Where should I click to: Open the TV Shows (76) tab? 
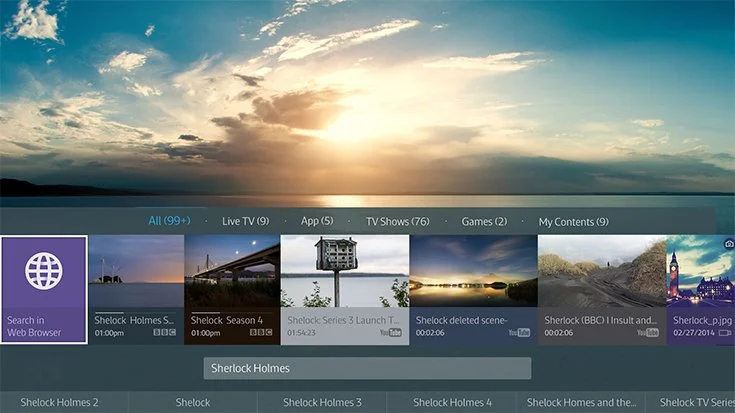pos(398,221)
